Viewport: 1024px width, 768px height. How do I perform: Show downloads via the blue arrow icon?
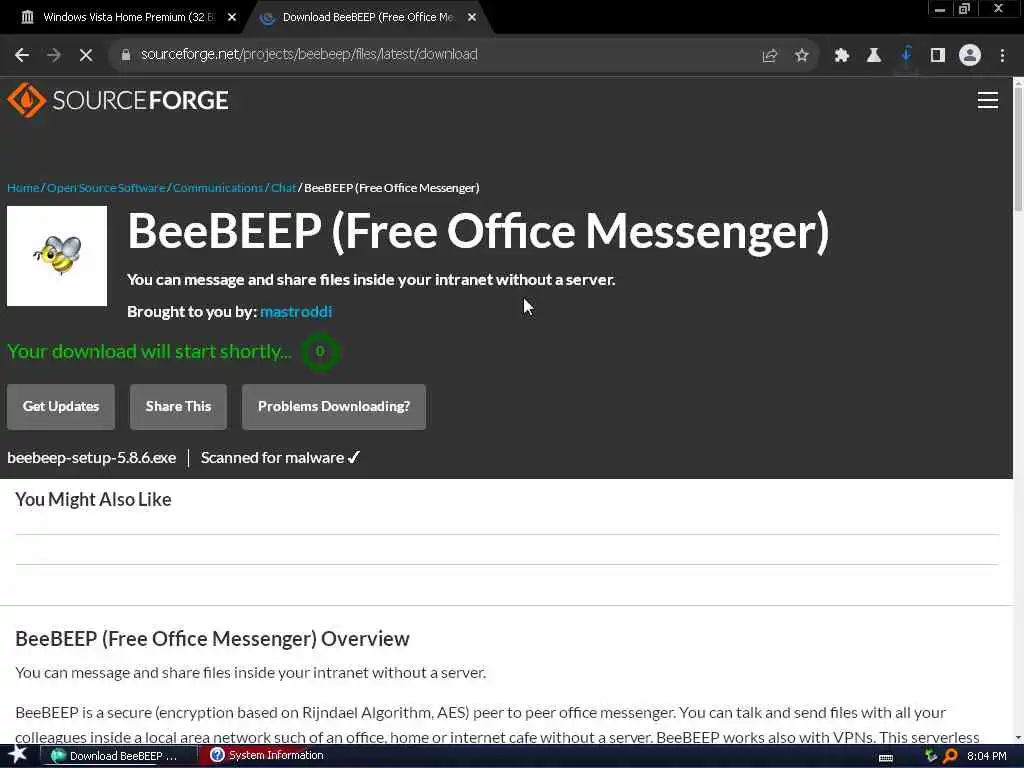coord(906,54)
